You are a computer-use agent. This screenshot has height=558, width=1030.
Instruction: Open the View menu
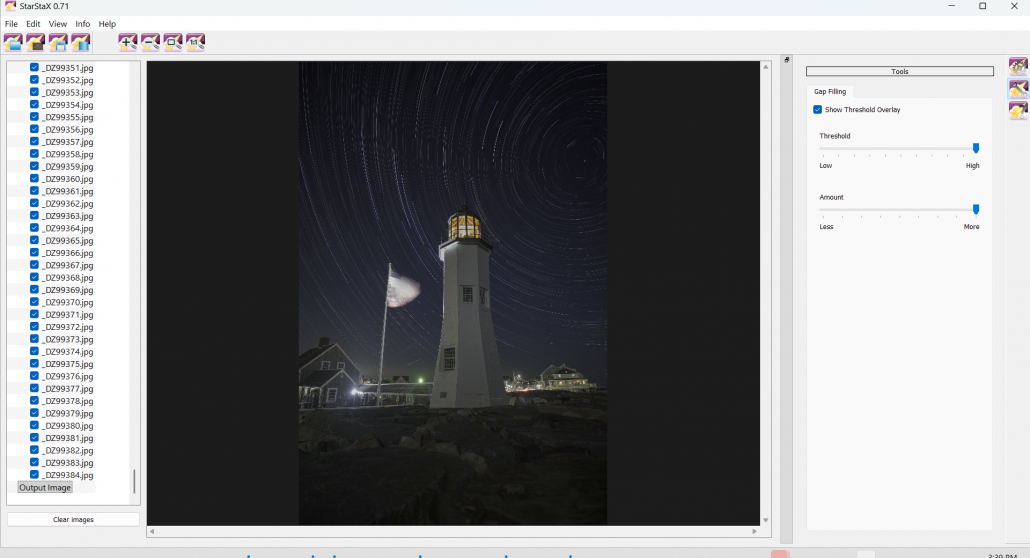point(58,24)
